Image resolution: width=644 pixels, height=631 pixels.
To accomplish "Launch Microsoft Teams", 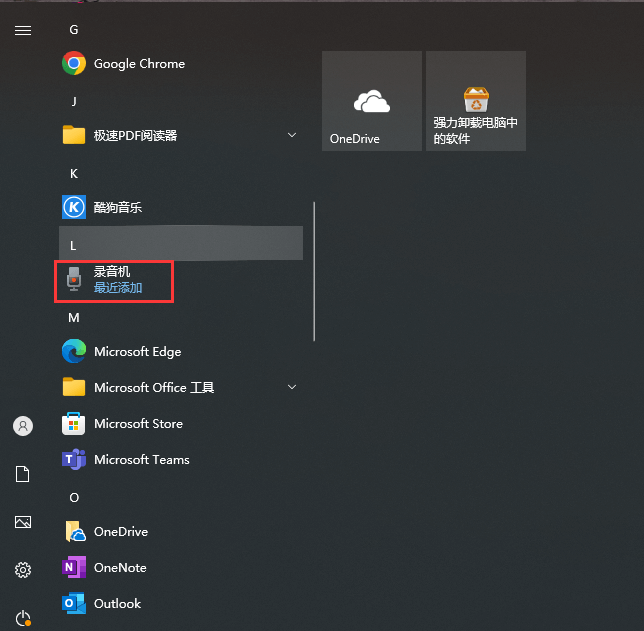I will click(140, 460).
